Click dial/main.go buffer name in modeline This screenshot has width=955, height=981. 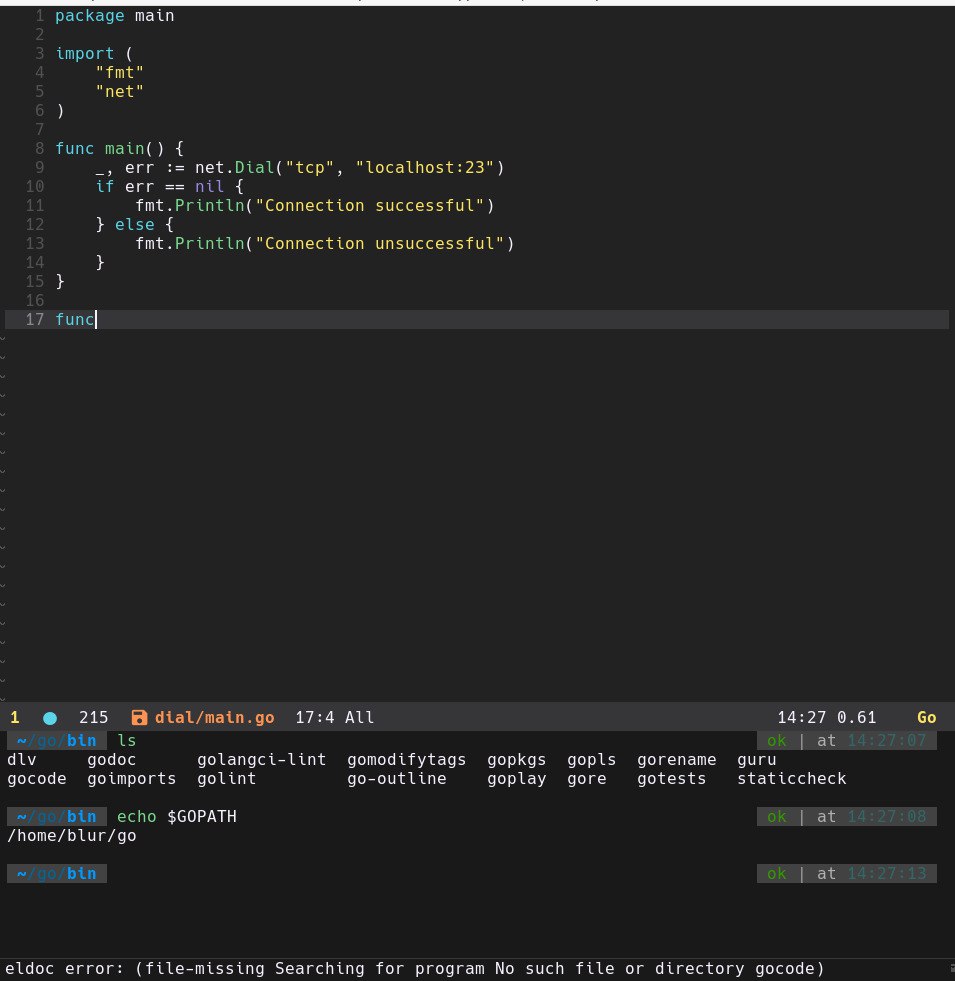coord(215,718)
